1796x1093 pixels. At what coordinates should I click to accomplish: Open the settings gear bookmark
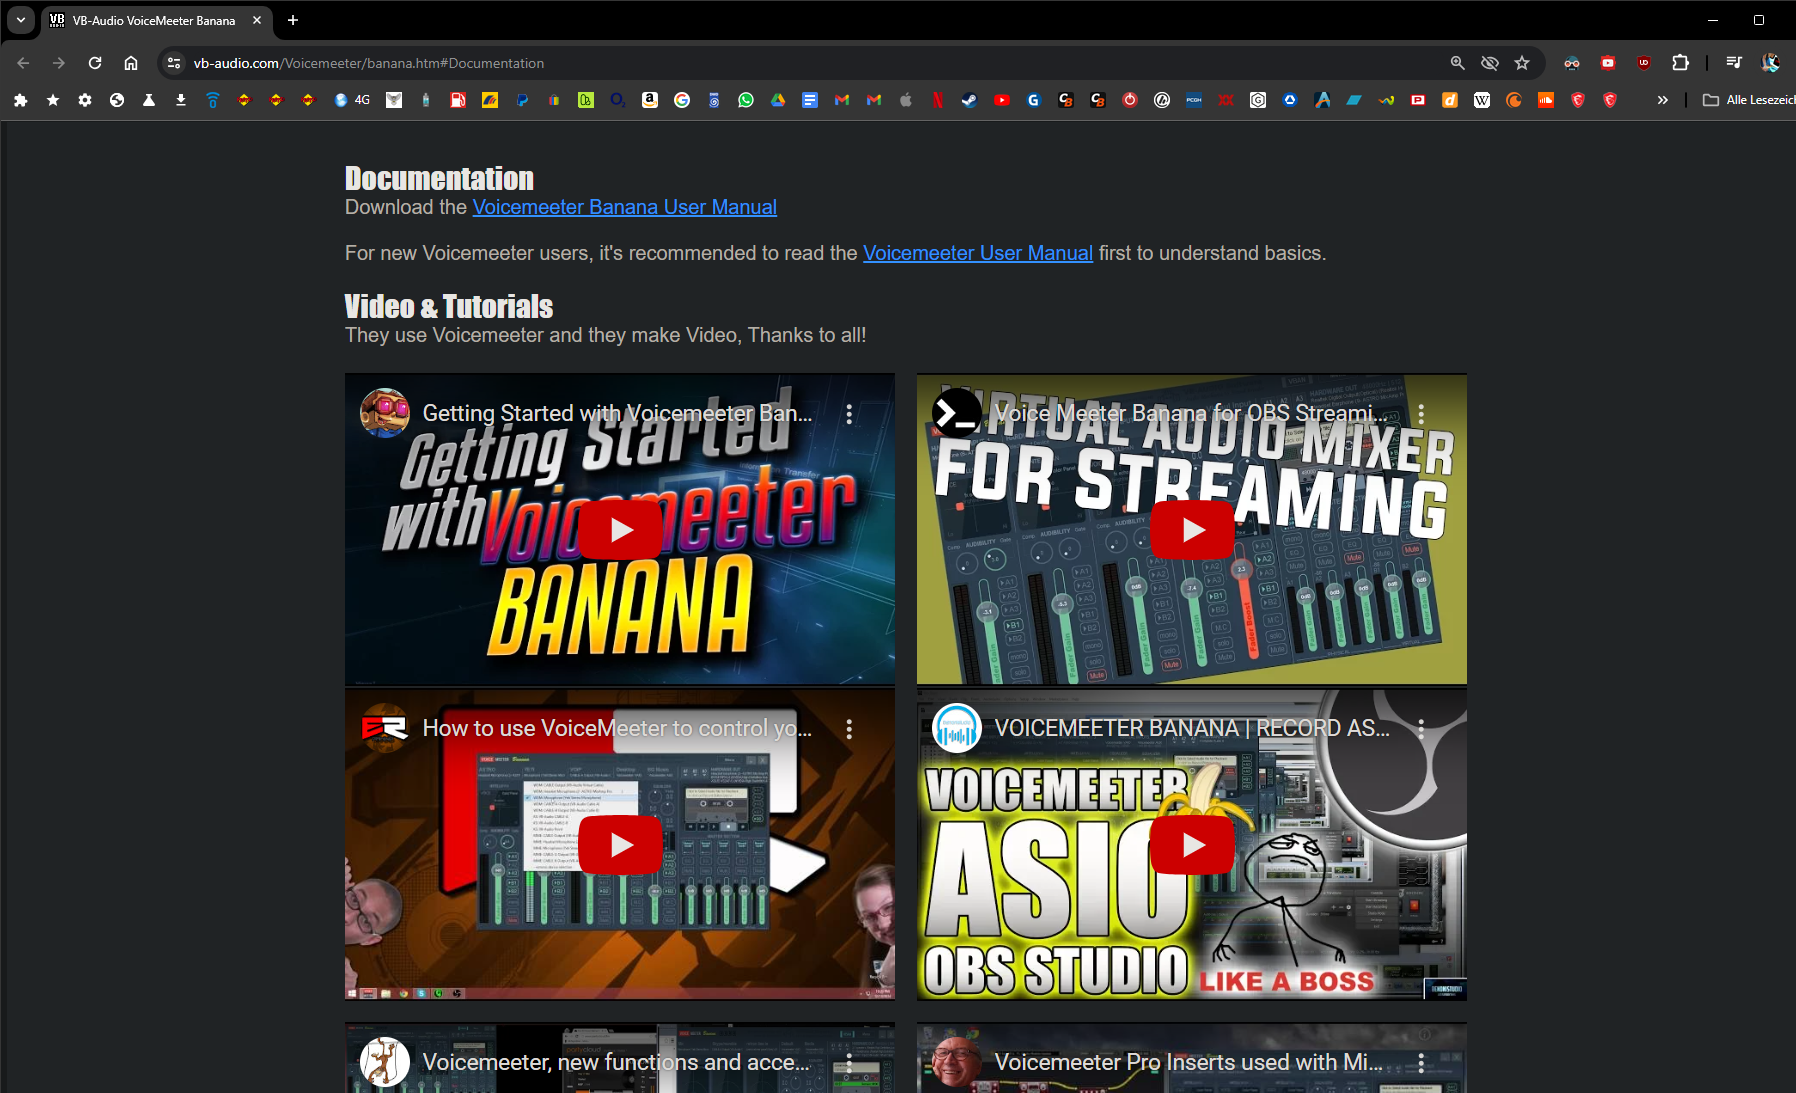(85, 100)
